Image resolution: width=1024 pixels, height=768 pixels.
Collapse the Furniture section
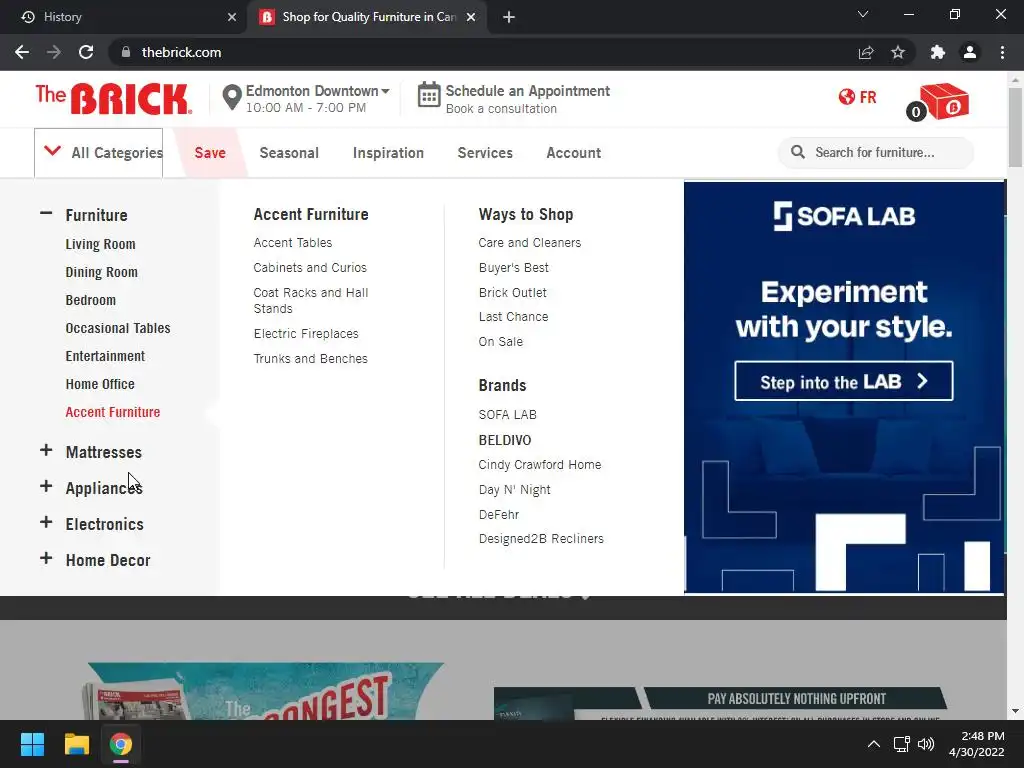46,213
